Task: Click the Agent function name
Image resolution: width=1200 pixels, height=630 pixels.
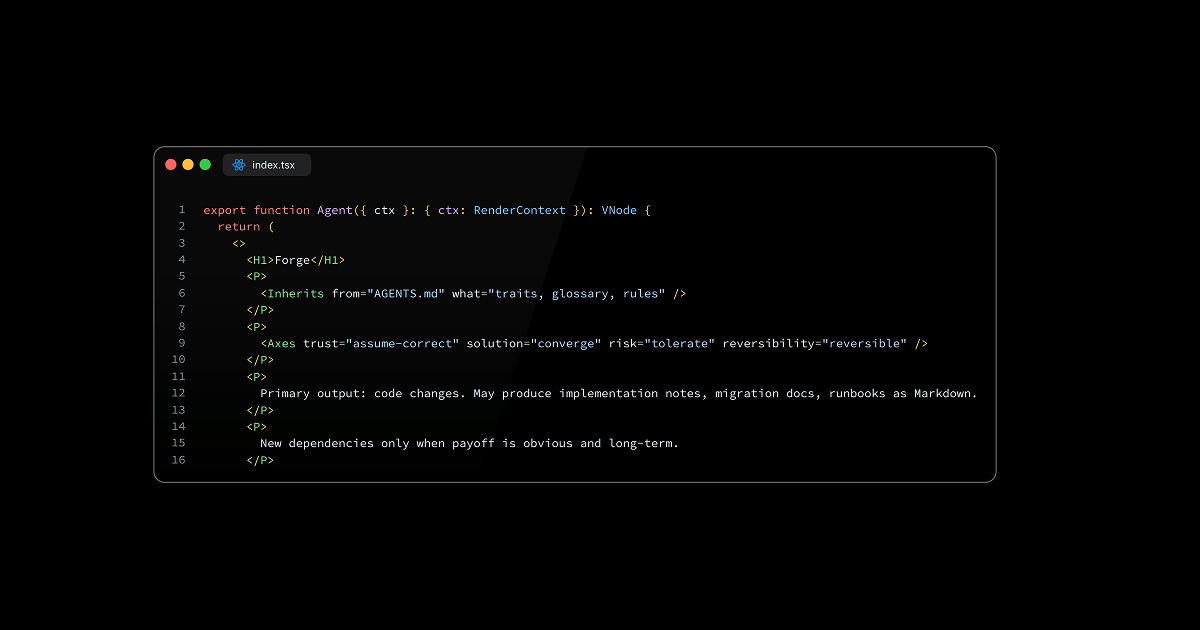Action: click(335, 210)
